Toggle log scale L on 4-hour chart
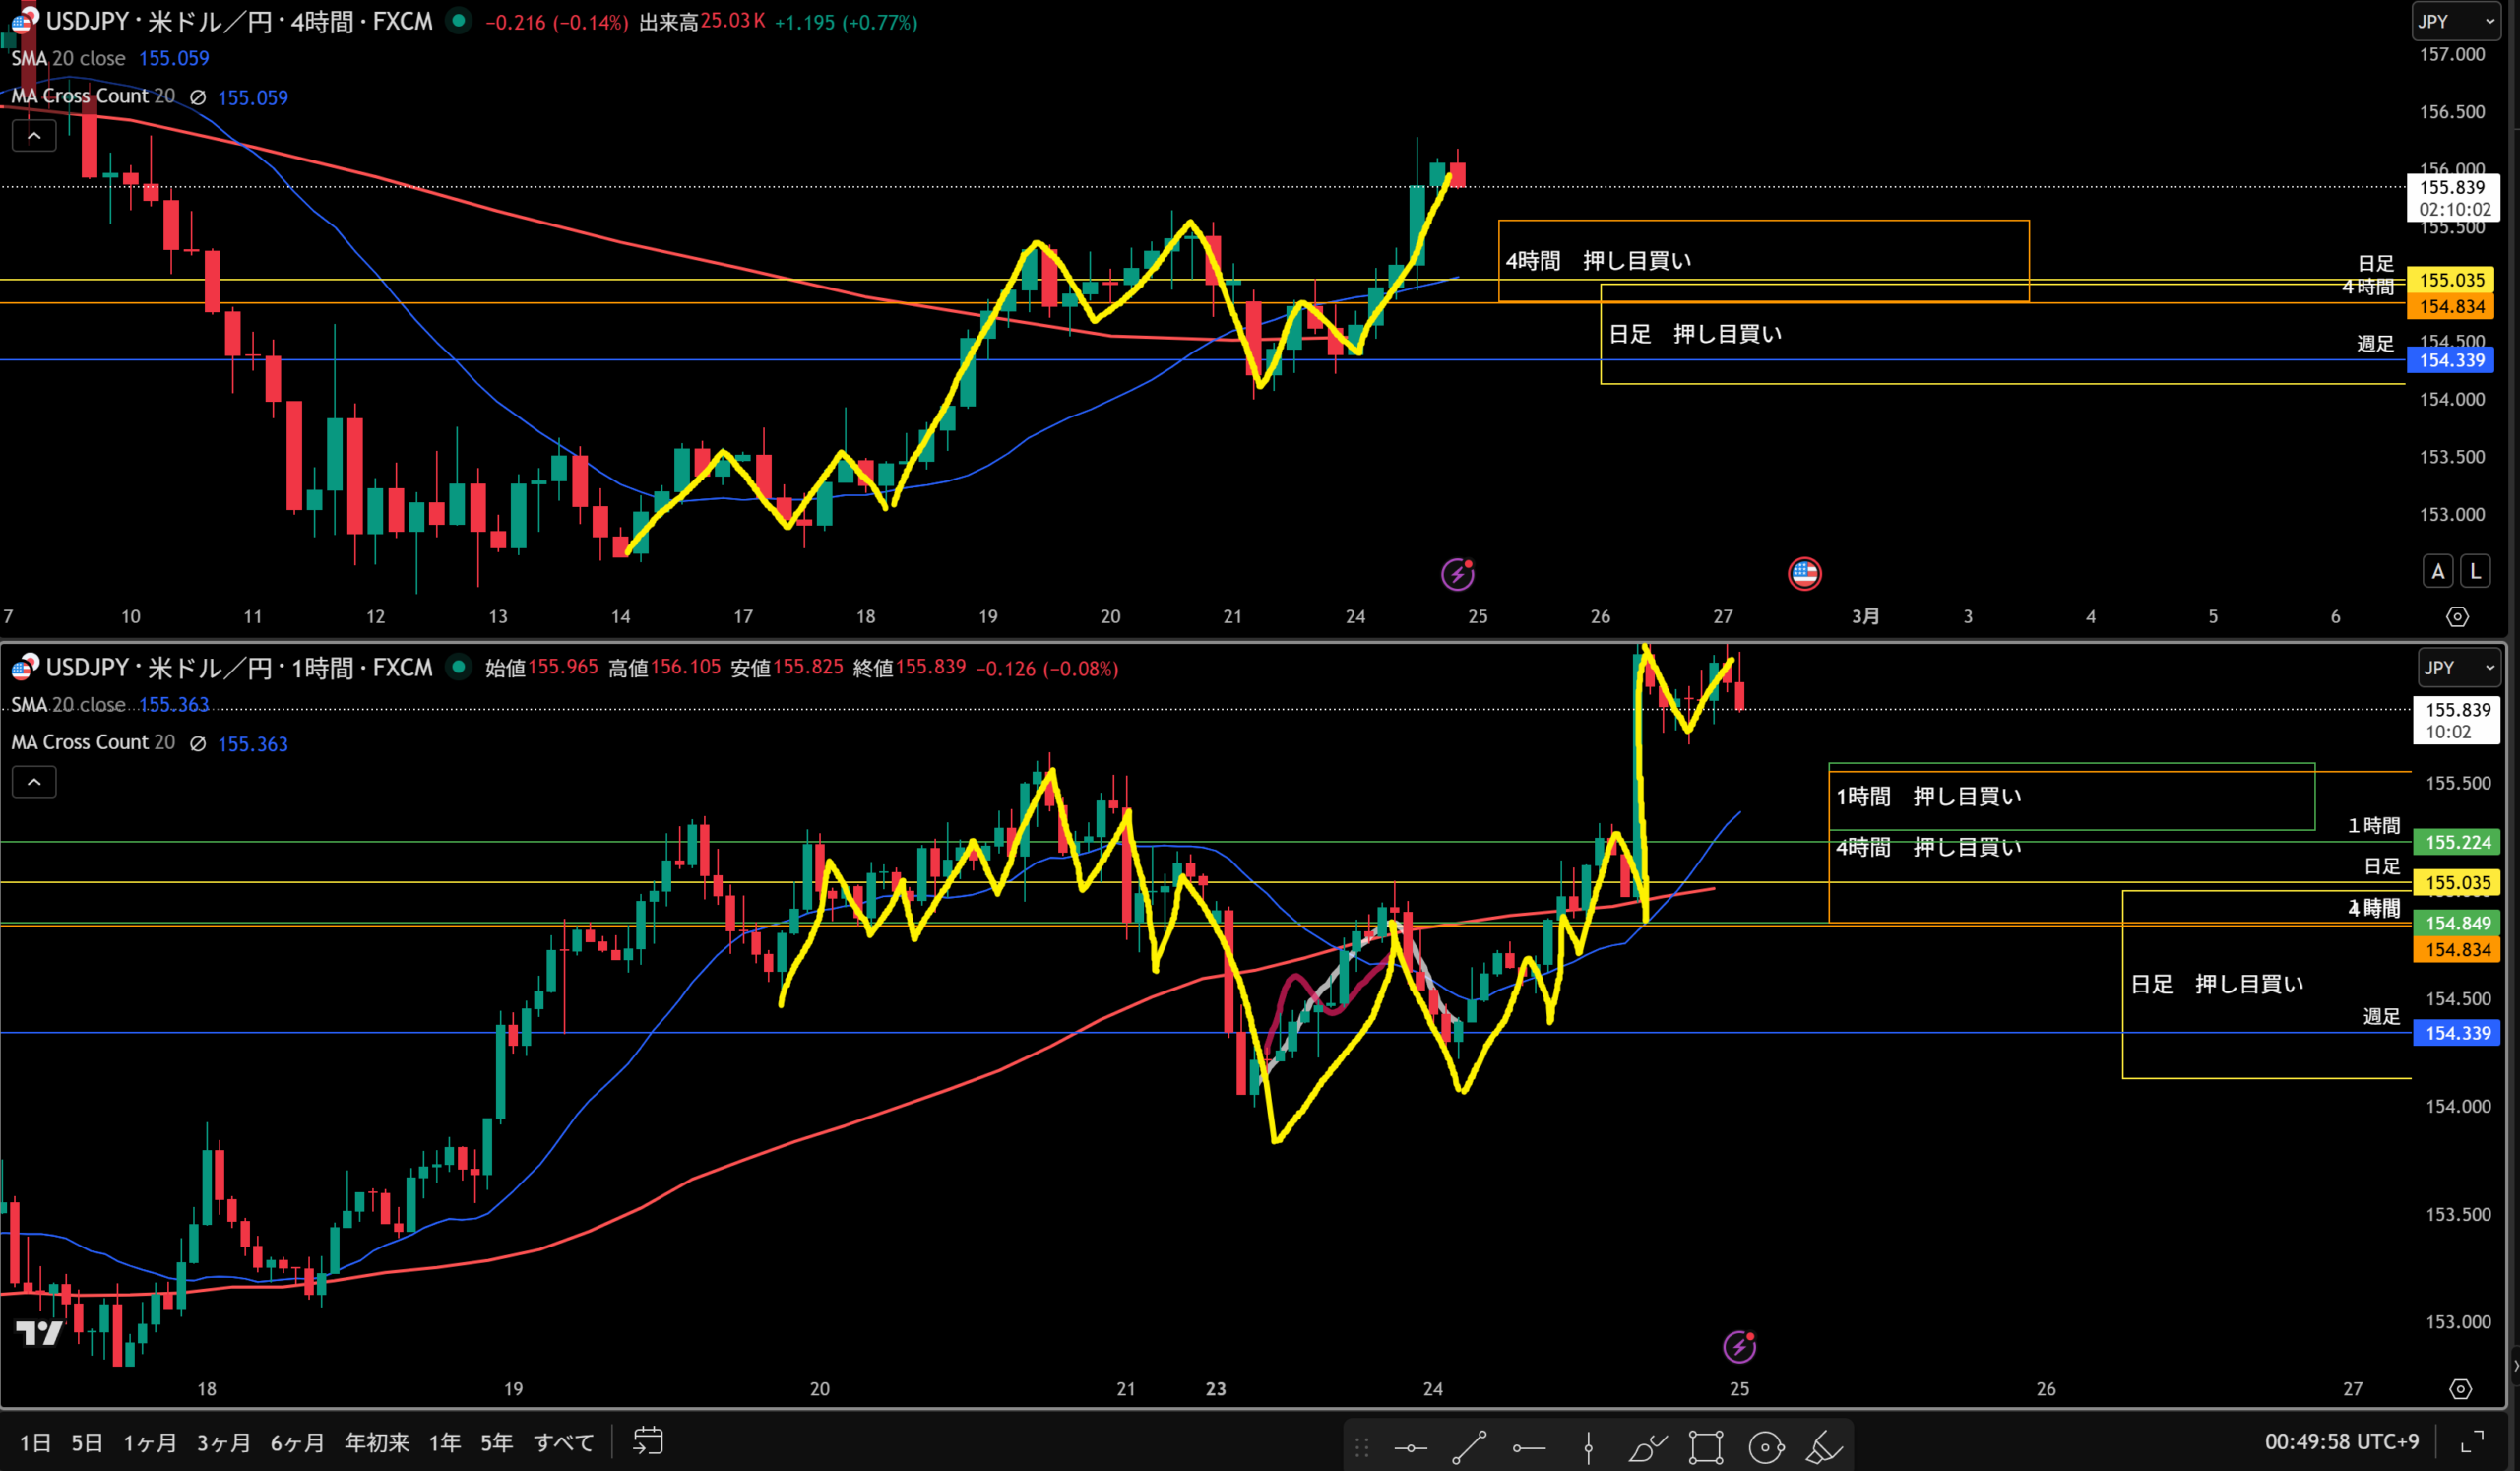2520x1471 pixels. tap(2475, 571)
